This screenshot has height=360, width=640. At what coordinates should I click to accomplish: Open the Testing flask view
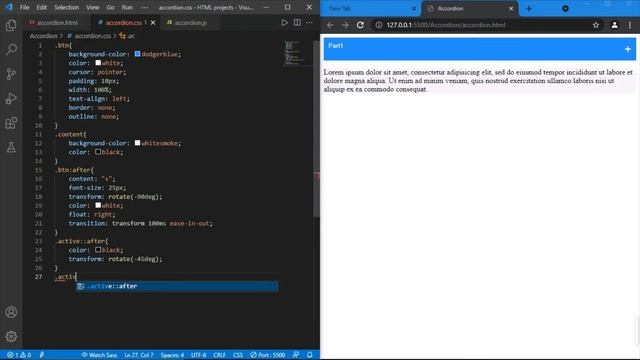tap(11, 147)
